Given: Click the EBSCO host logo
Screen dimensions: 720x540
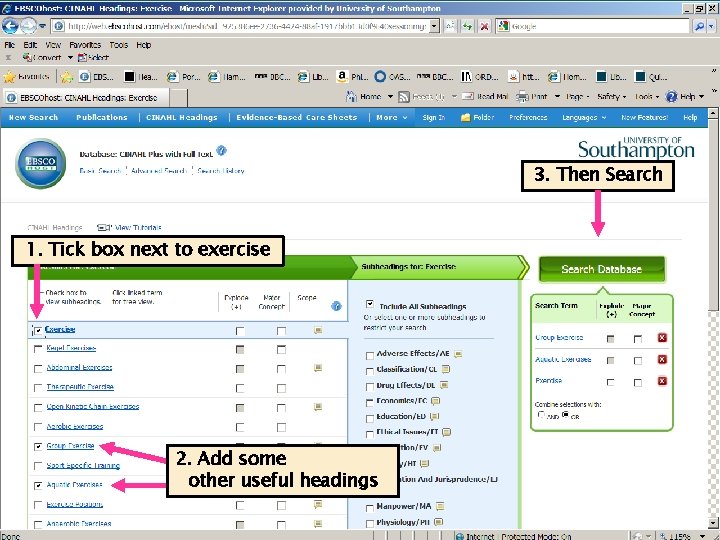Looking at the screenshot, I should [40, 163].
